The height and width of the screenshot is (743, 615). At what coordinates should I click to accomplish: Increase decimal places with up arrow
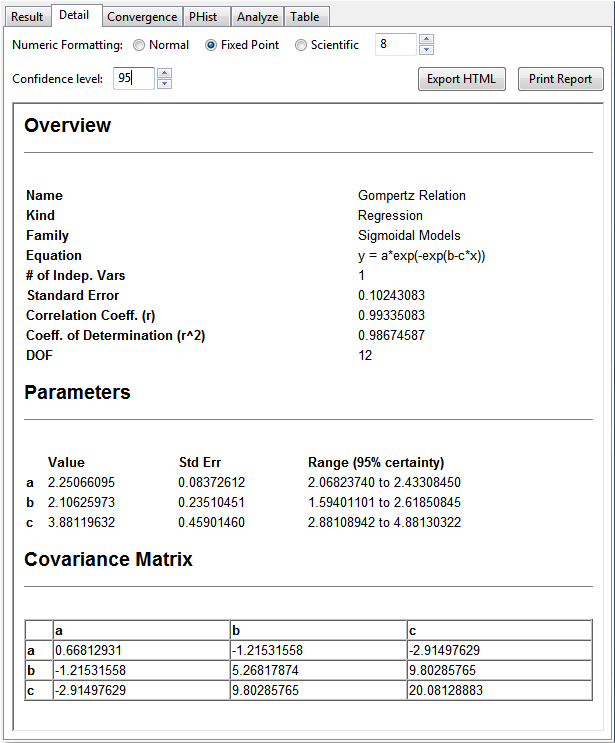pos(426,39)
